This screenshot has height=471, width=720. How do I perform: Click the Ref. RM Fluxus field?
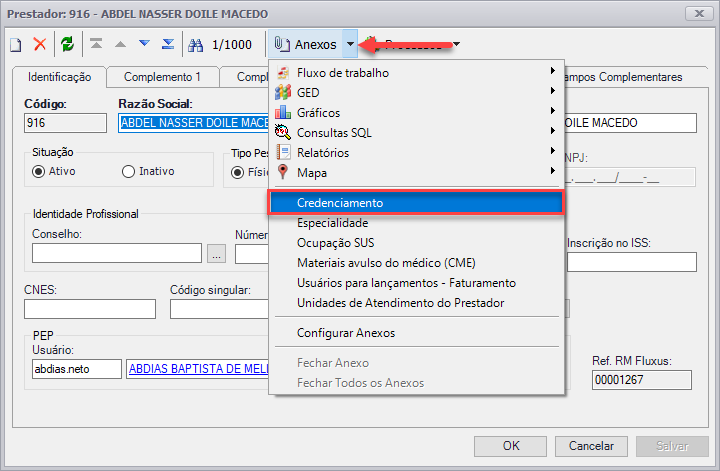click(641, 380)
